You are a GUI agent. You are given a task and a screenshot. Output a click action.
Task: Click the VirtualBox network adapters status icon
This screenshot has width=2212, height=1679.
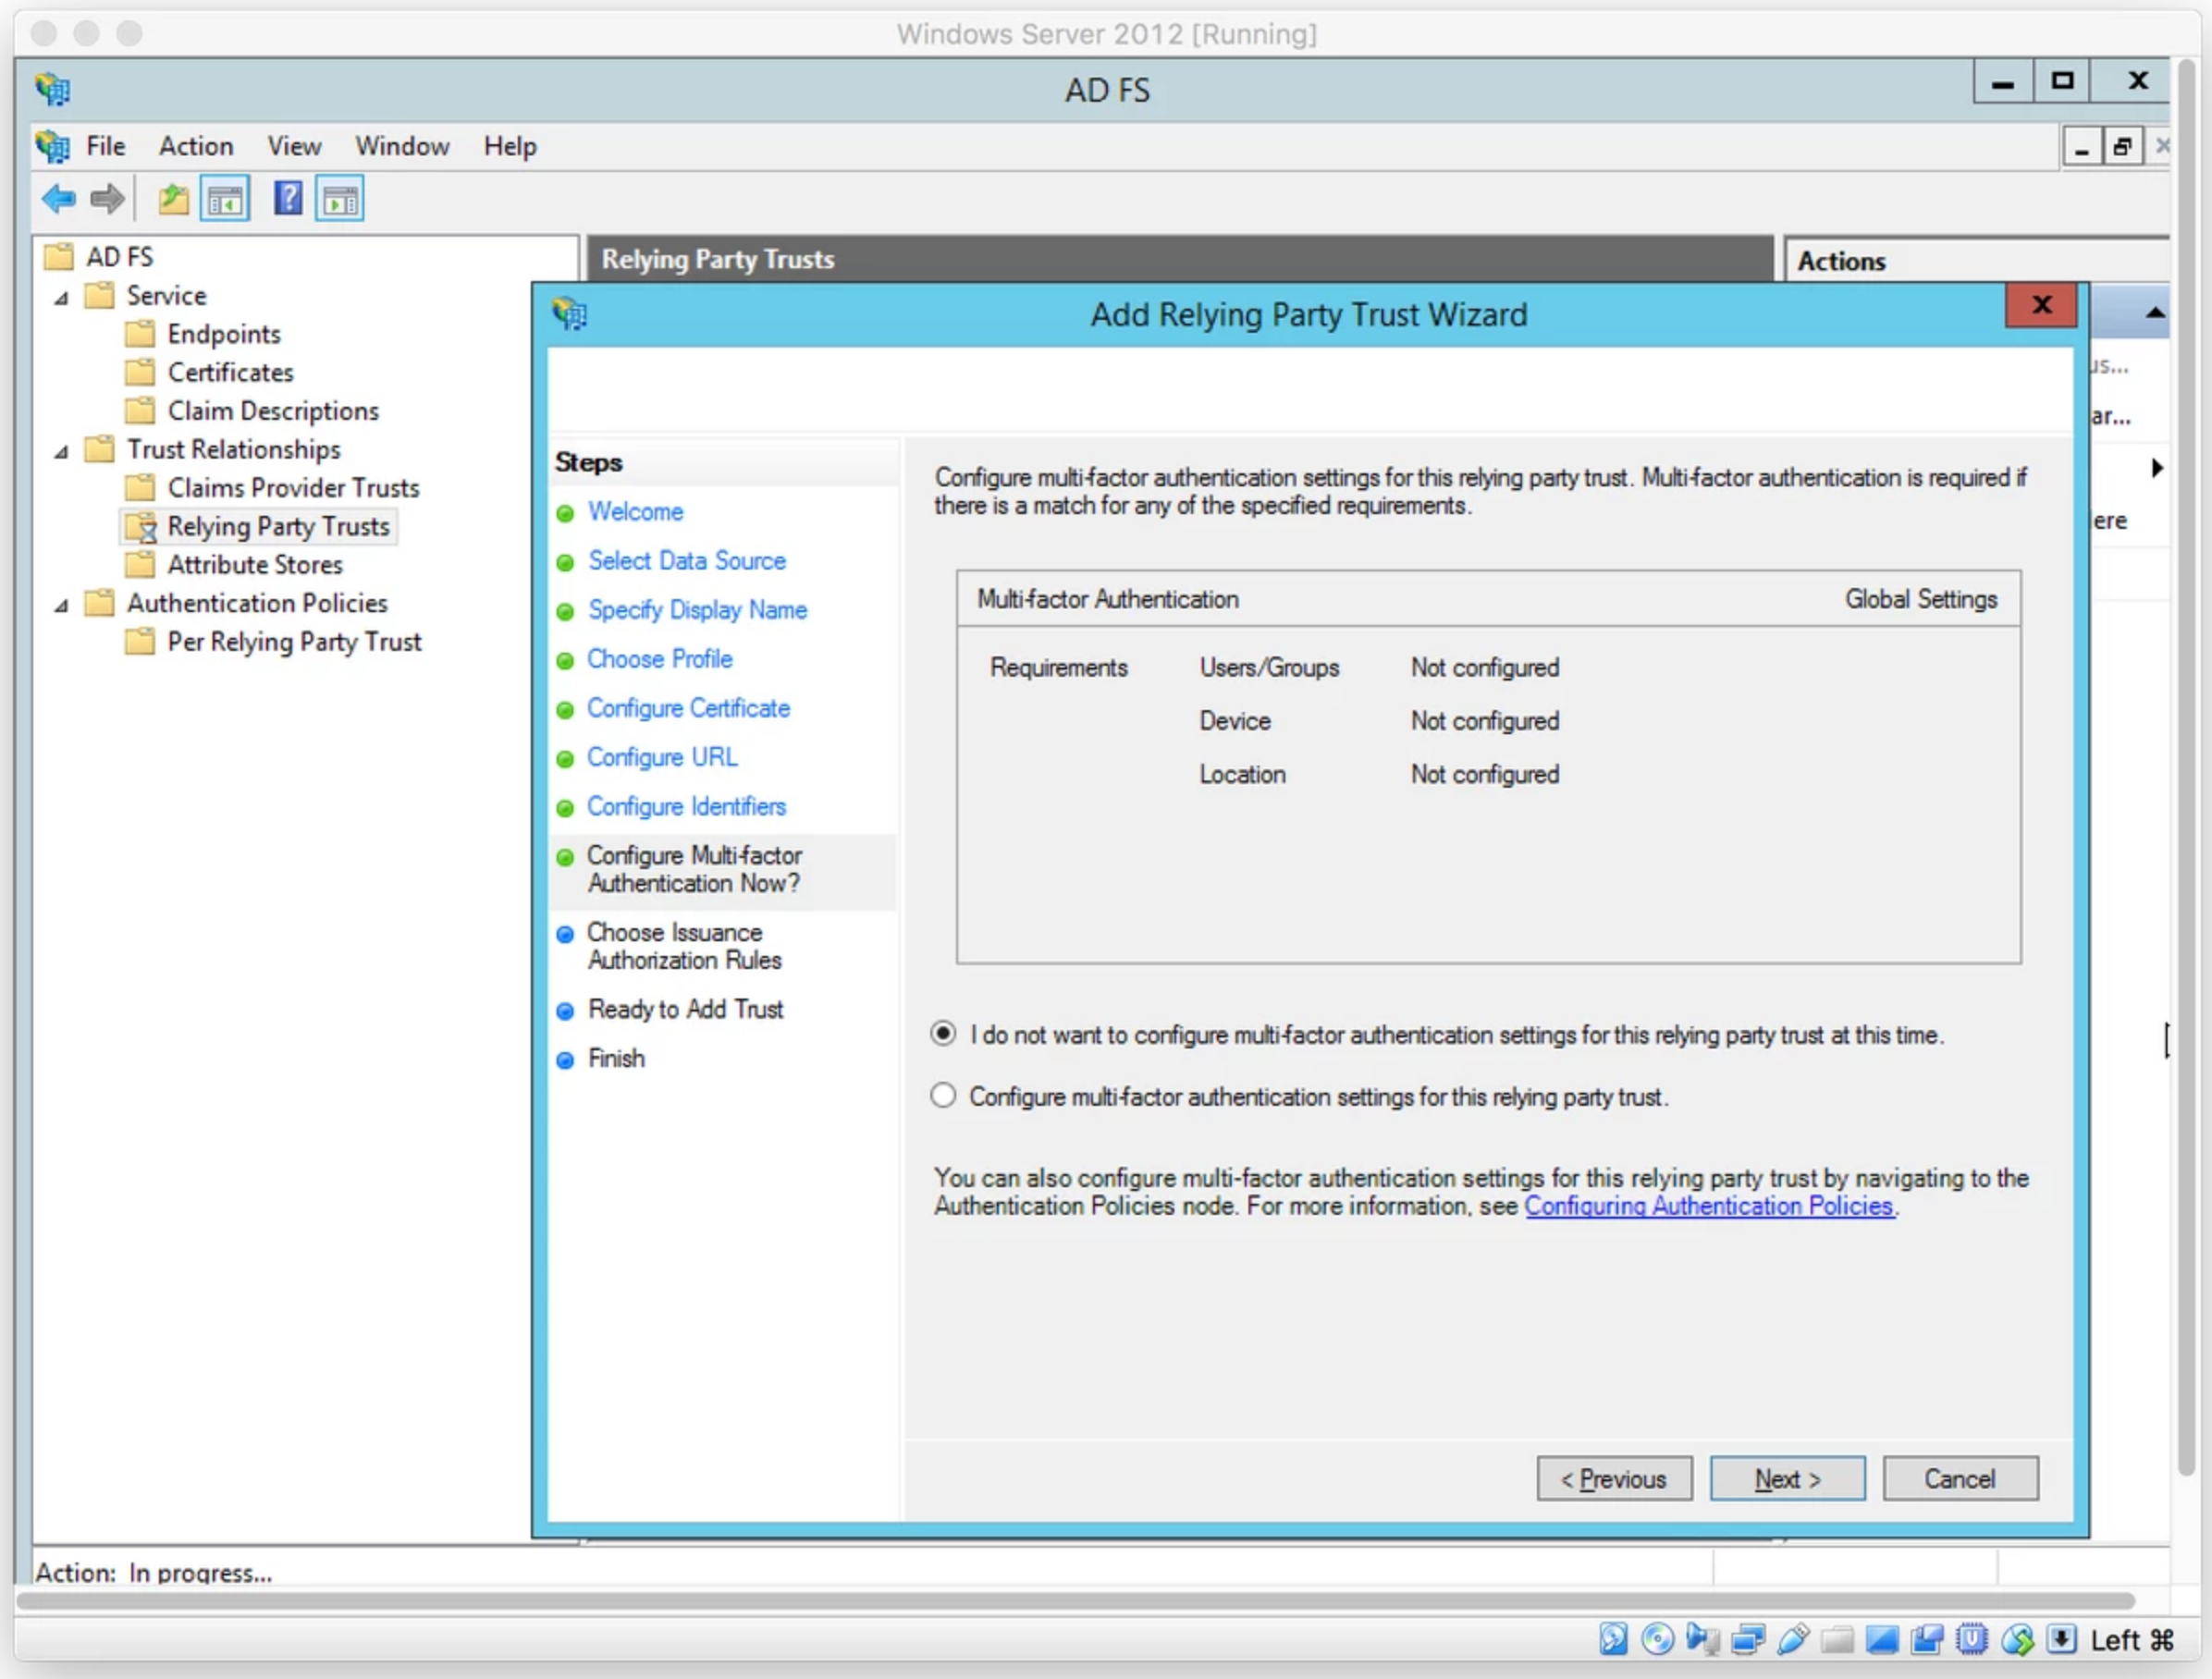[1748, 1640]
